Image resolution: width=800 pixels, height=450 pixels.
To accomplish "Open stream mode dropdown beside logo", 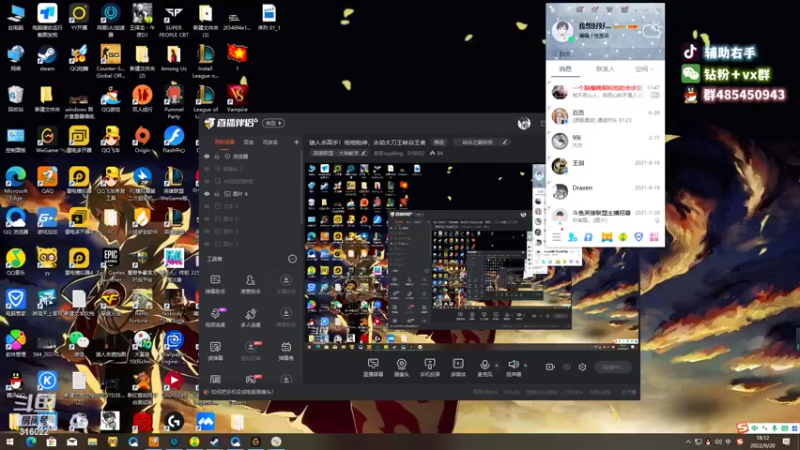I will [273, 123].
